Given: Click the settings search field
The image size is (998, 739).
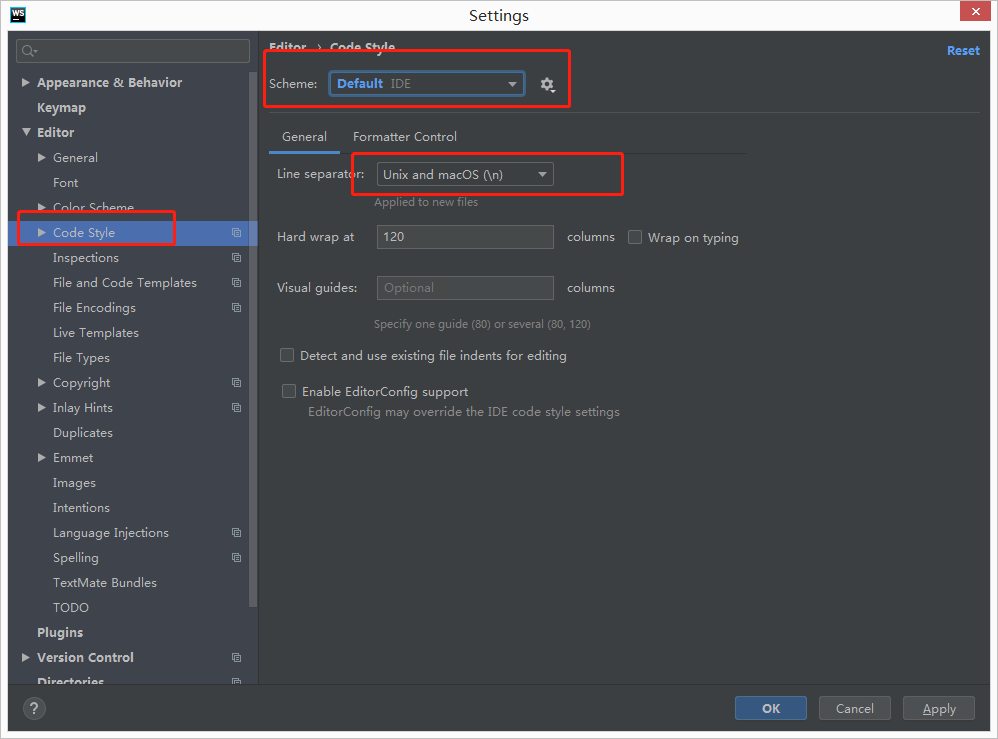Looking at the screenshot, I should coord(133,51).
